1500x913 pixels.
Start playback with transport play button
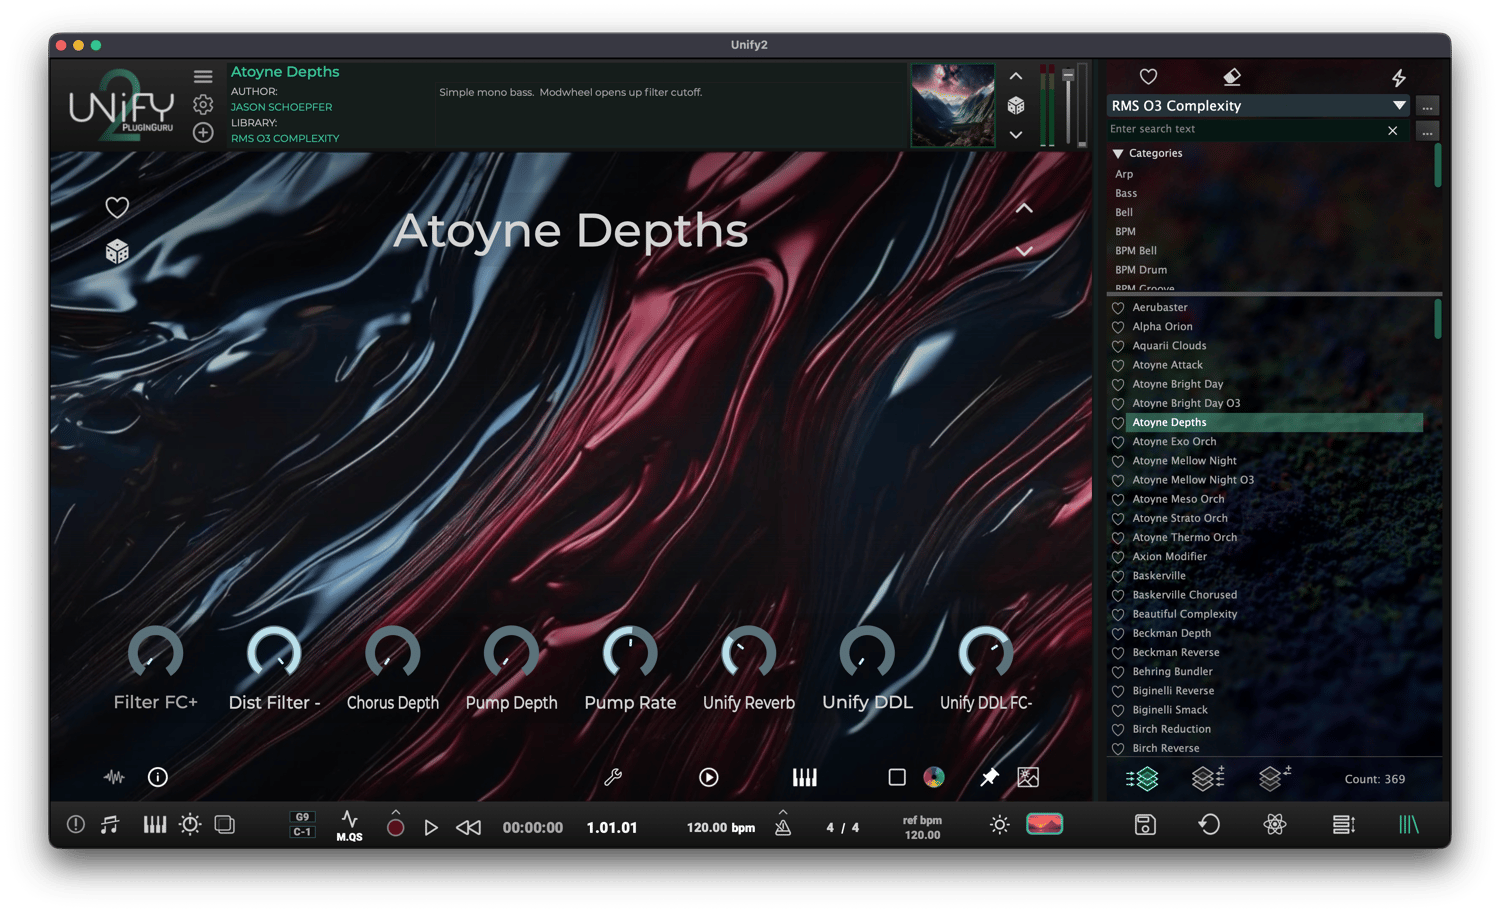(431, 827)
